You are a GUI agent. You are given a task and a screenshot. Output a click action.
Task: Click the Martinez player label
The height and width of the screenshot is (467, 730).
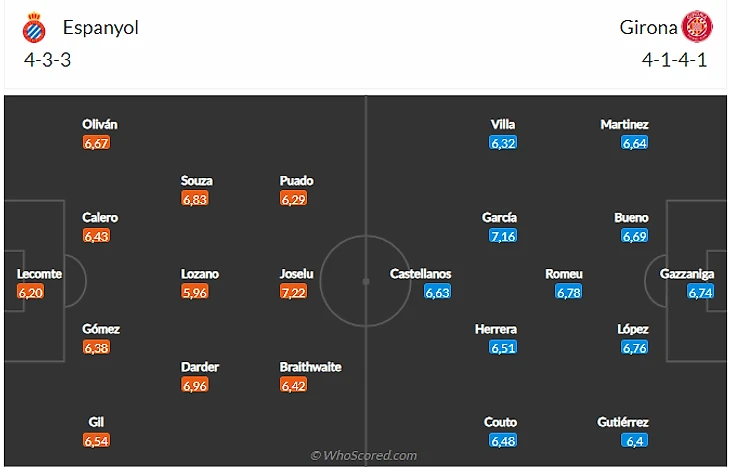pos(624,125)
